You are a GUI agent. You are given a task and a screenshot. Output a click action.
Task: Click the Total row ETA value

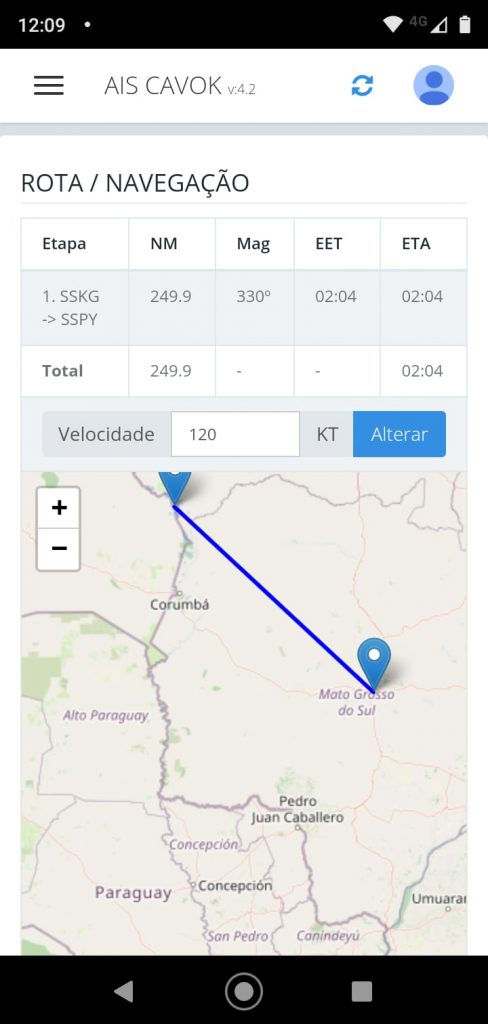(x=422, y=371)
